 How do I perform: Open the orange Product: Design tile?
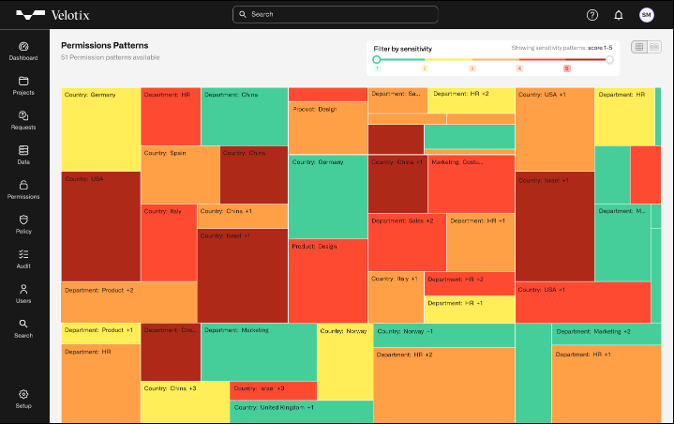pos(328,128)
